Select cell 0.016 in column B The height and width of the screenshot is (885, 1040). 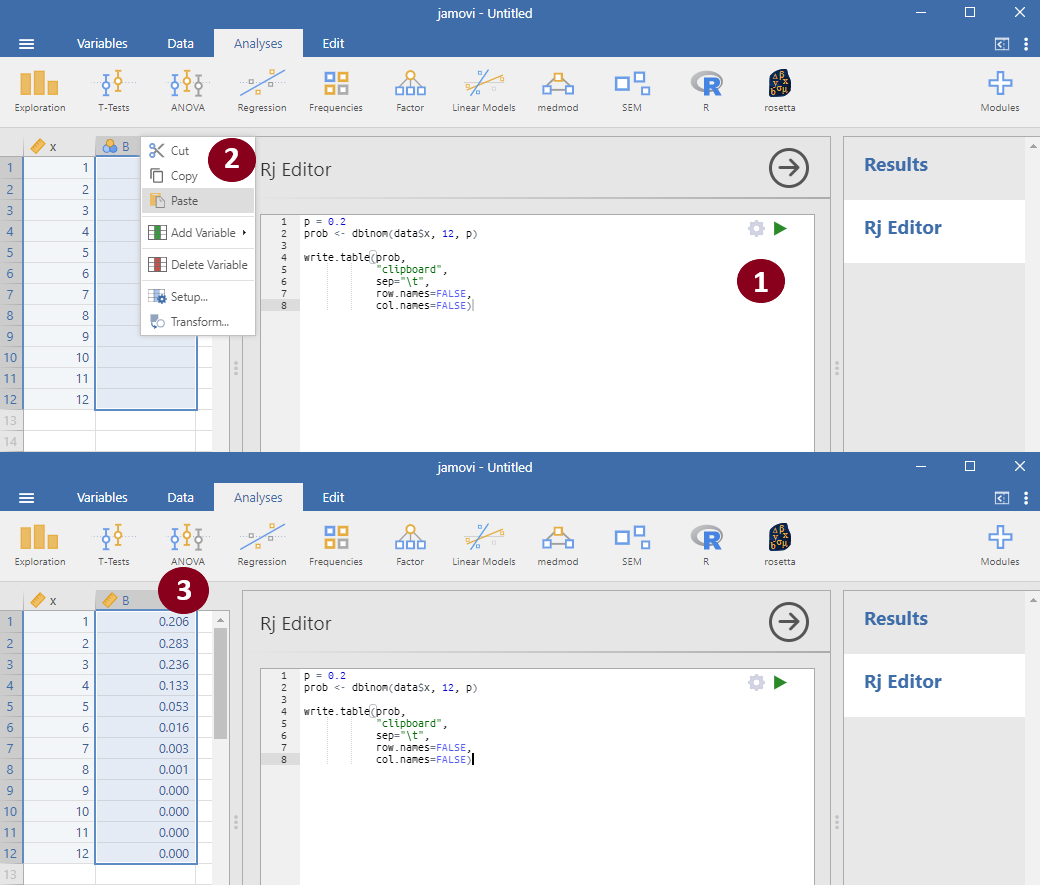click(146, 728)
